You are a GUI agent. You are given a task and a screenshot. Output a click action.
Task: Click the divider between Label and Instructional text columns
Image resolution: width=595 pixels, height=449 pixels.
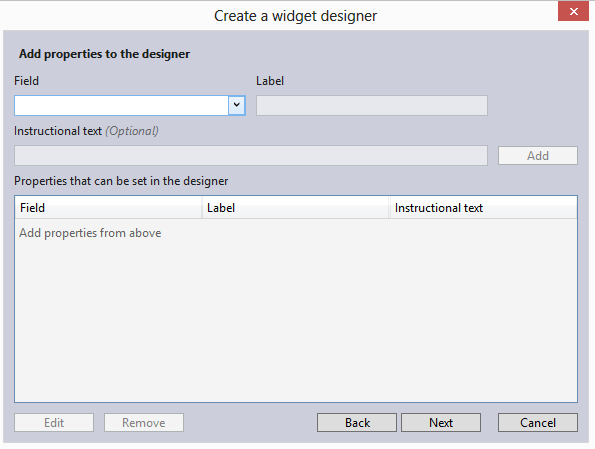click(390, 208)
